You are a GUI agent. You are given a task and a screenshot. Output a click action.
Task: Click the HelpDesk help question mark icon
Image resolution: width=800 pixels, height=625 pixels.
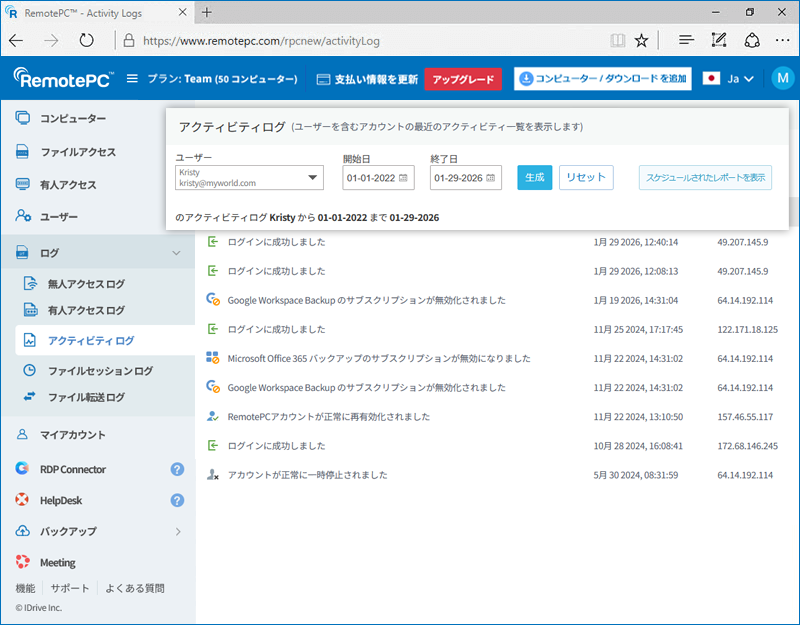click(x=177, y=500)
